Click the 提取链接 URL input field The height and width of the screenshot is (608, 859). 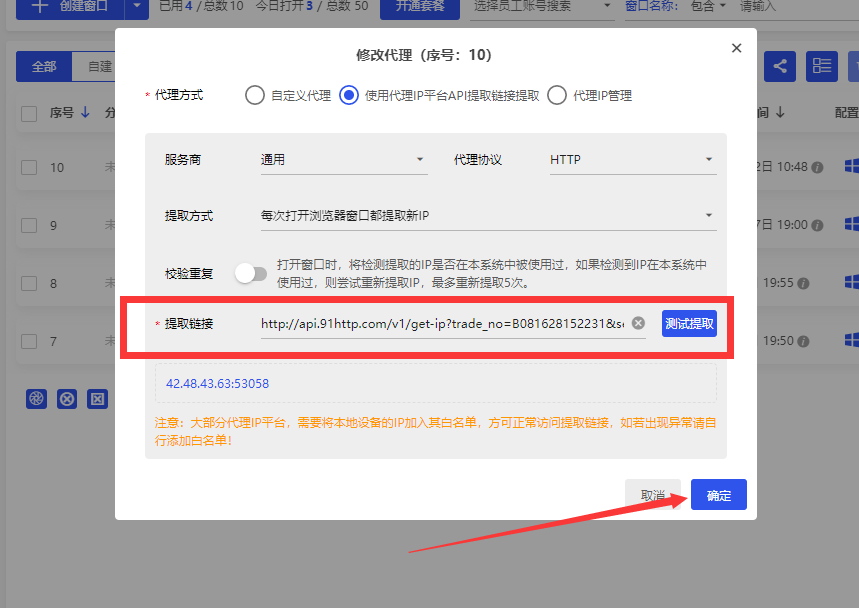pyautogui.click(x=442, y=323)
